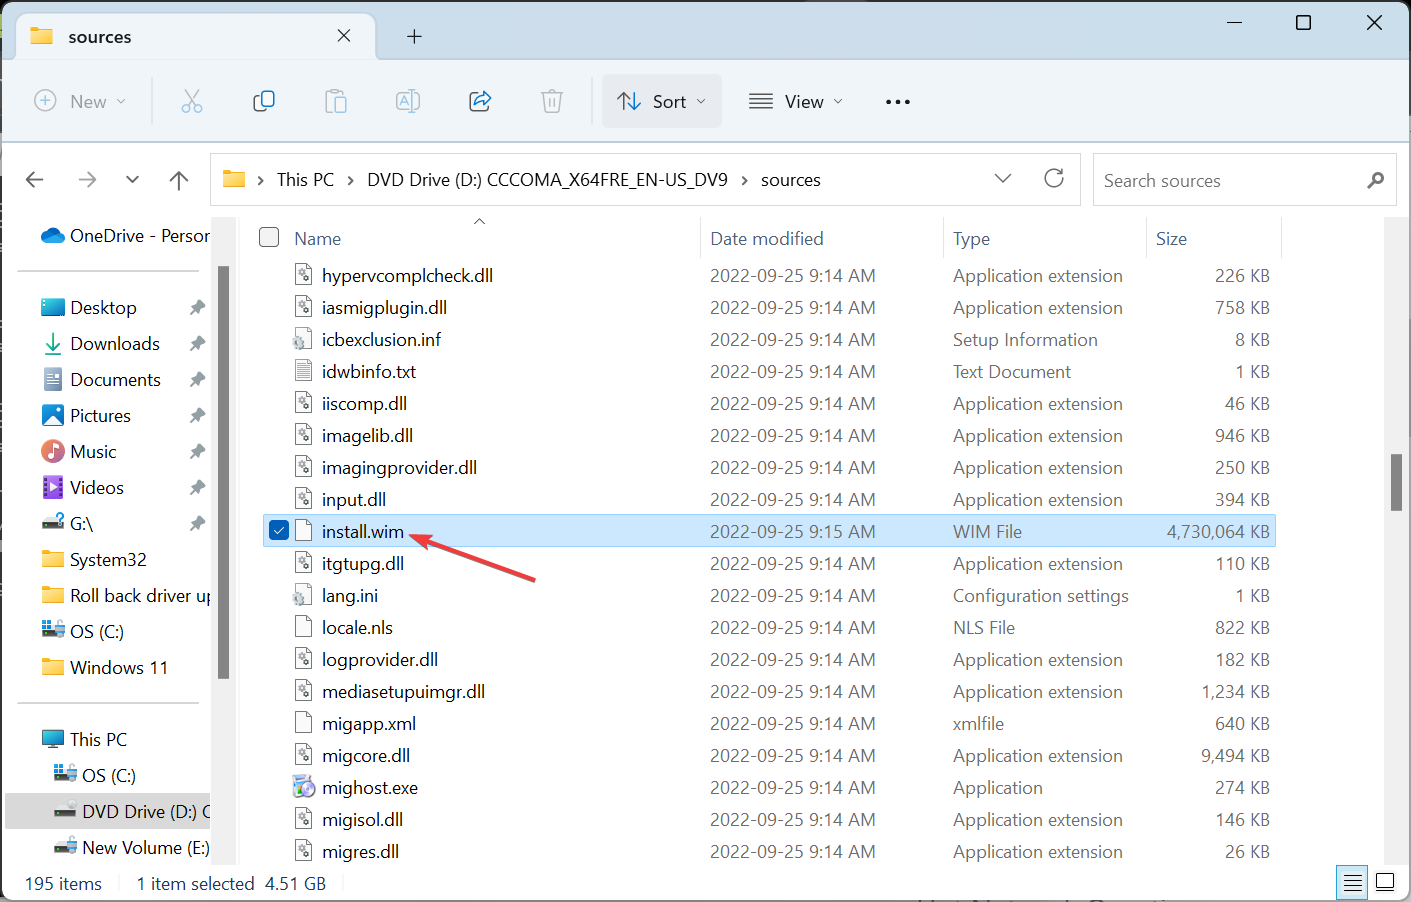Close the sources tab
The width and height of the screenshot is (1411, 902).
click(x=344, y=36)
